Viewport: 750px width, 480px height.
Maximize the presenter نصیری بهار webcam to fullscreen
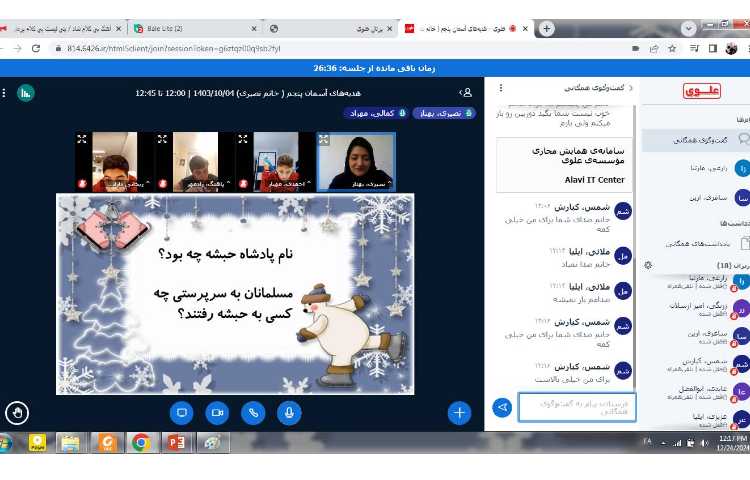click(323, 139)
